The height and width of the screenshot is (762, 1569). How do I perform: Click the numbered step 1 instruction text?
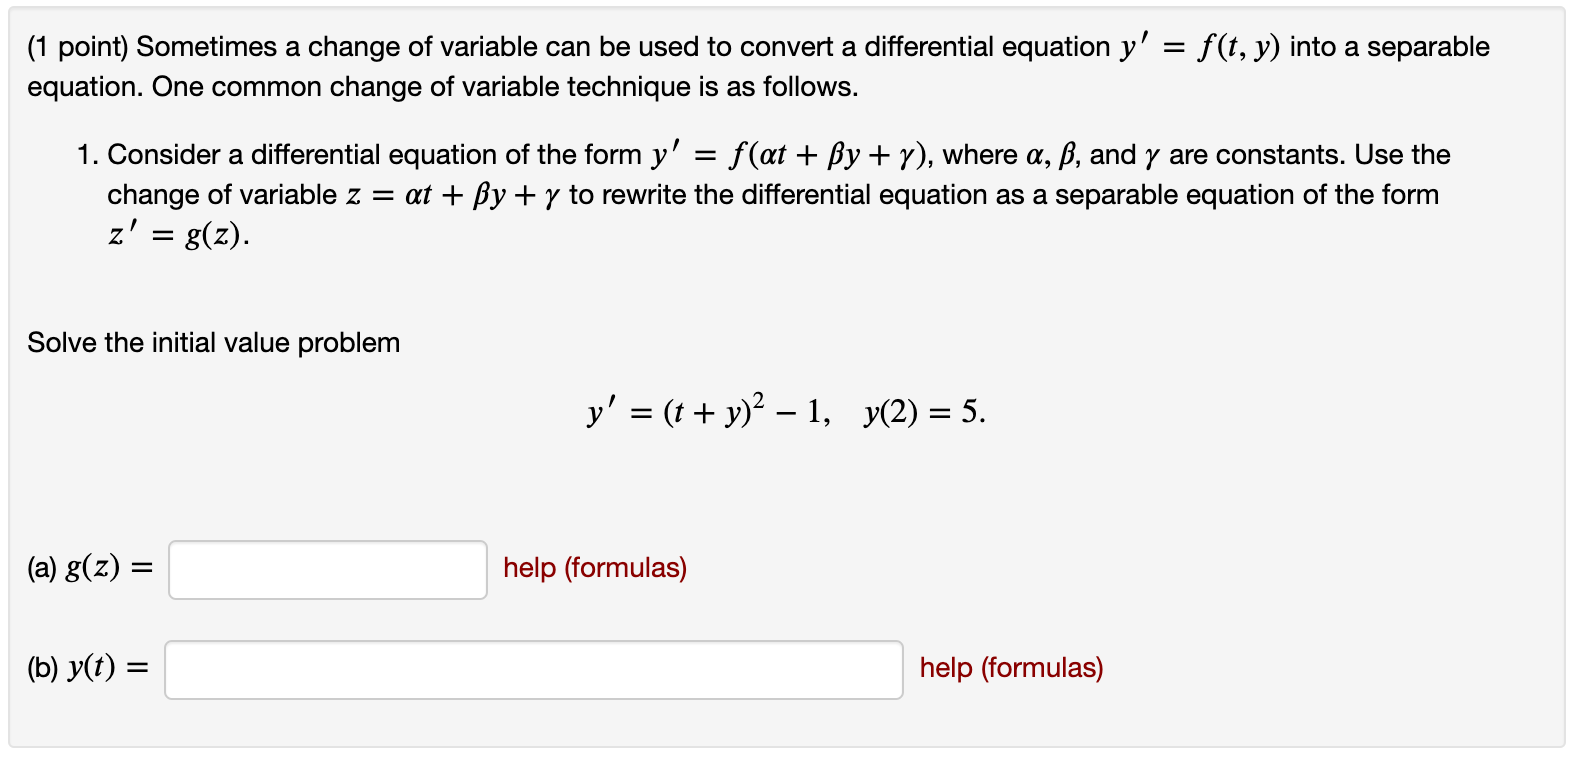tap(400, 155)
